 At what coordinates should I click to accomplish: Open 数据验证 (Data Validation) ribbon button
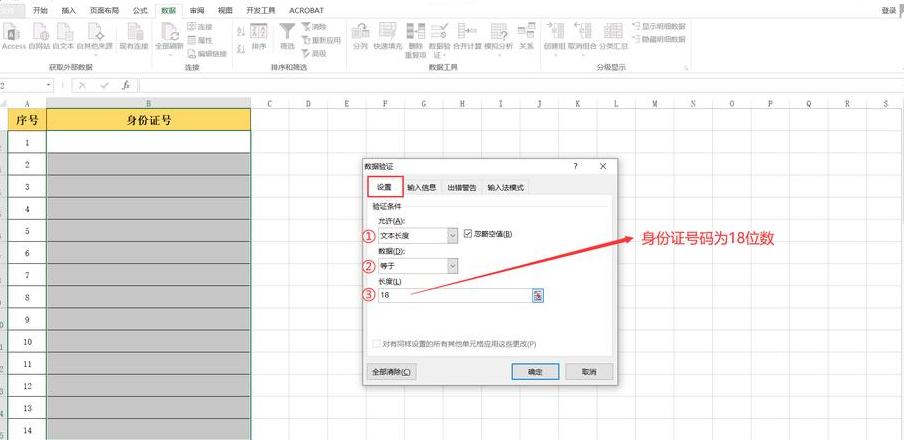(440, 40)
